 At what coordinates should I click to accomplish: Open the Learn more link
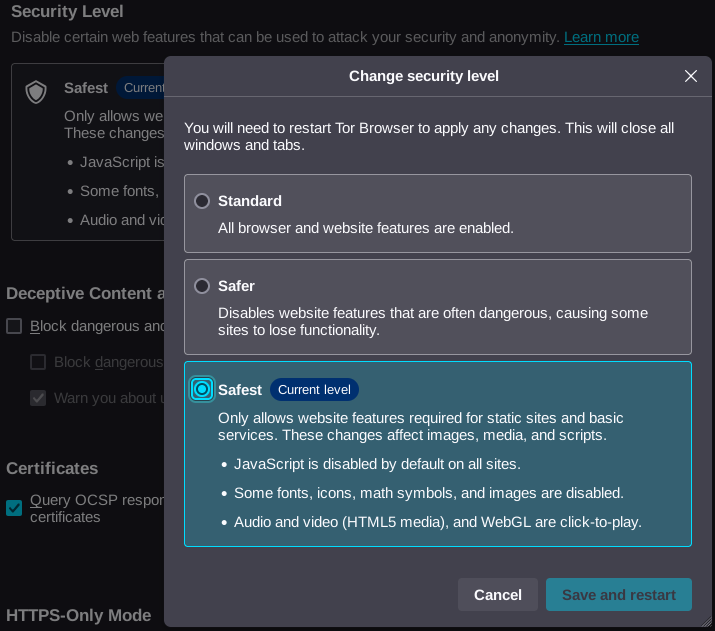click(601, 37)
